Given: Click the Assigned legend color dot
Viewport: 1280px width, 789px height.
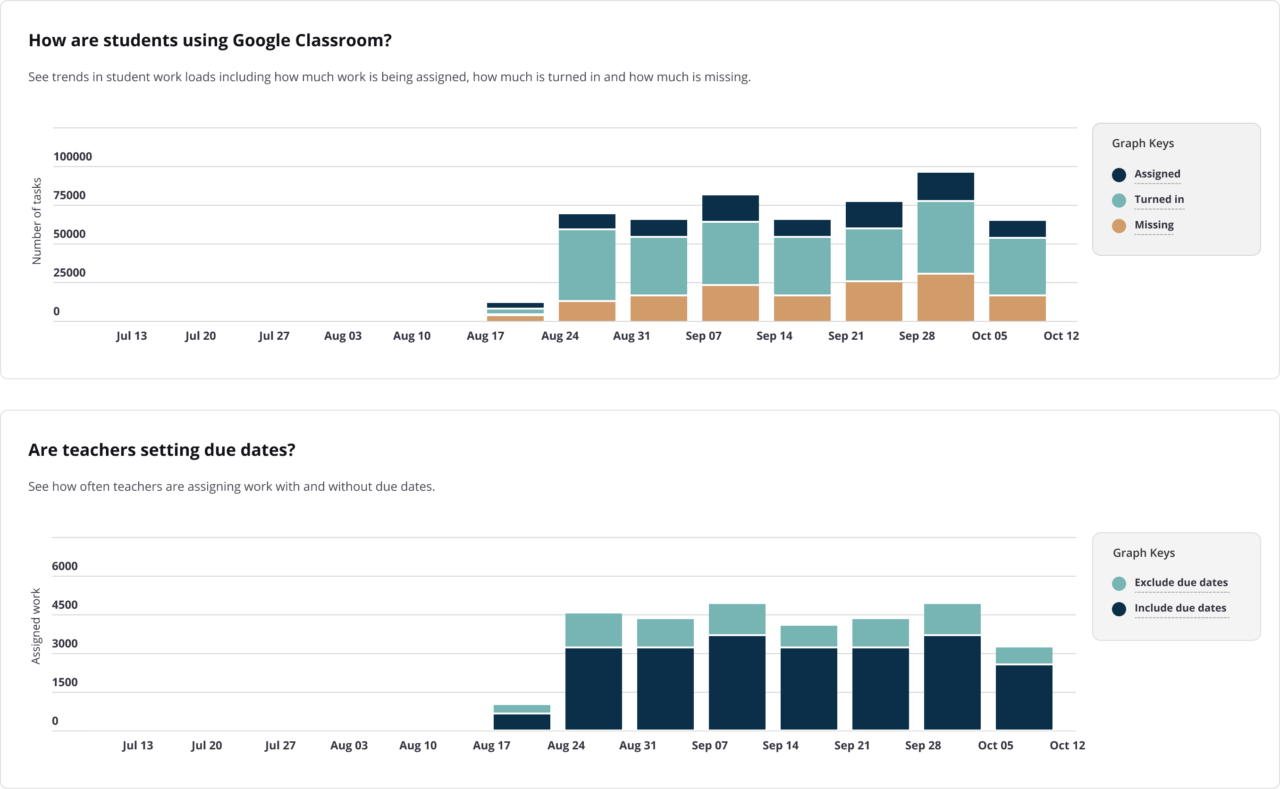Looking at the screenshot, I should 1117,174.
